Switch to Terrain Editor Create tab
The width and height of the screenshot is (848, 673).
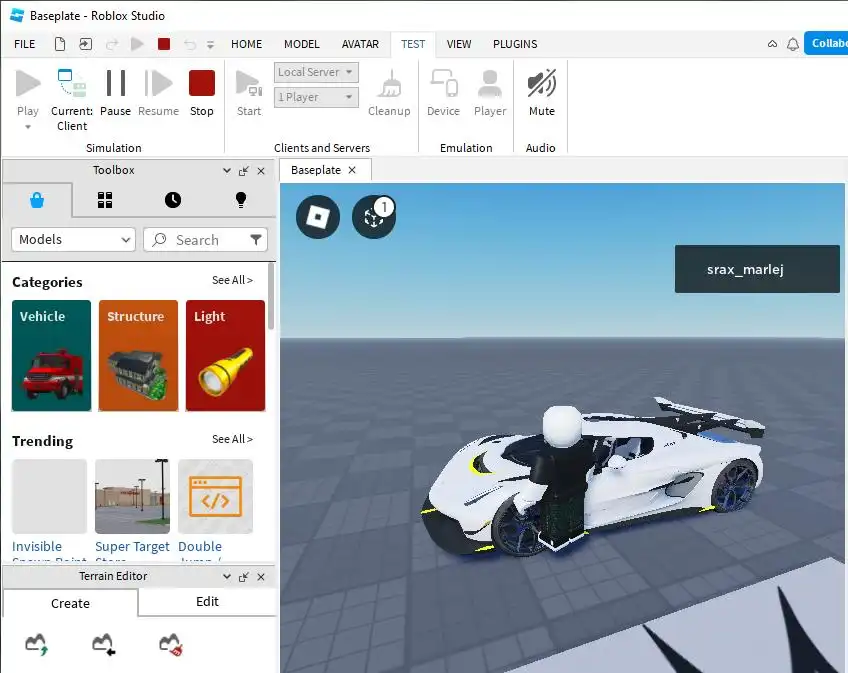point(70,603)
